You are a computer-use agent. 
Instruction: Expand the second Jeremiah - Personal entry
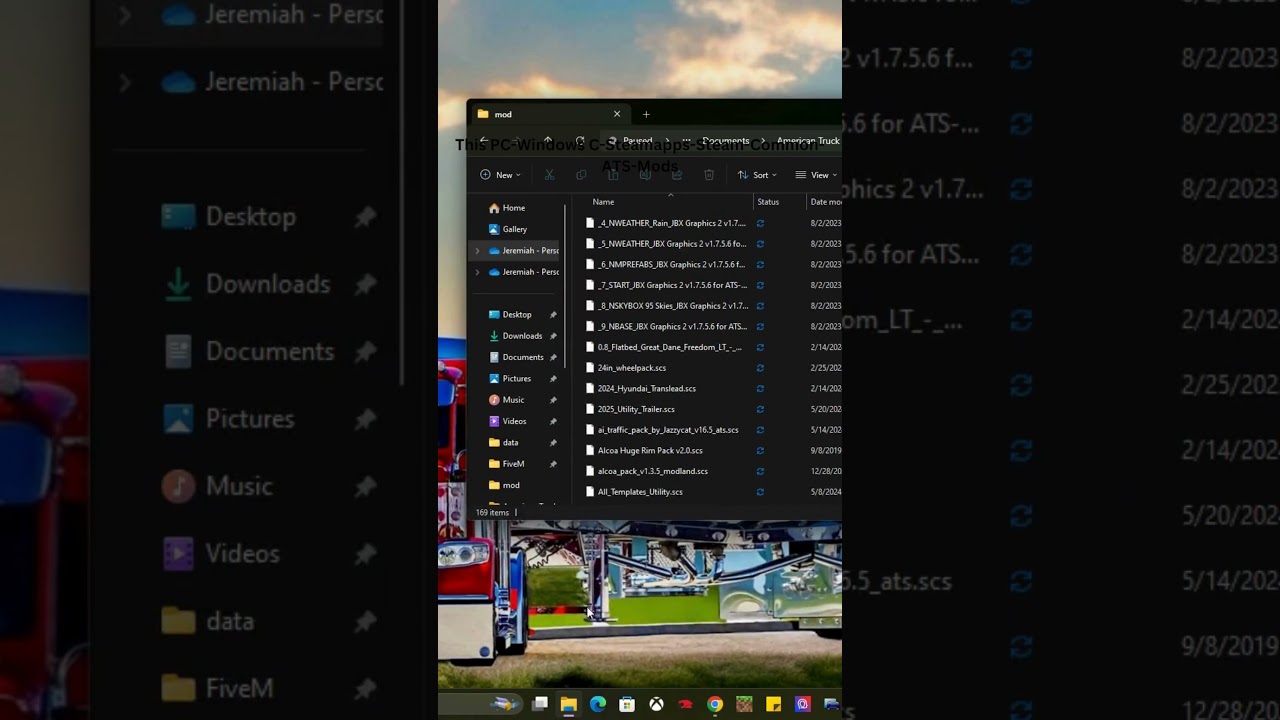[x=477, y=272]
